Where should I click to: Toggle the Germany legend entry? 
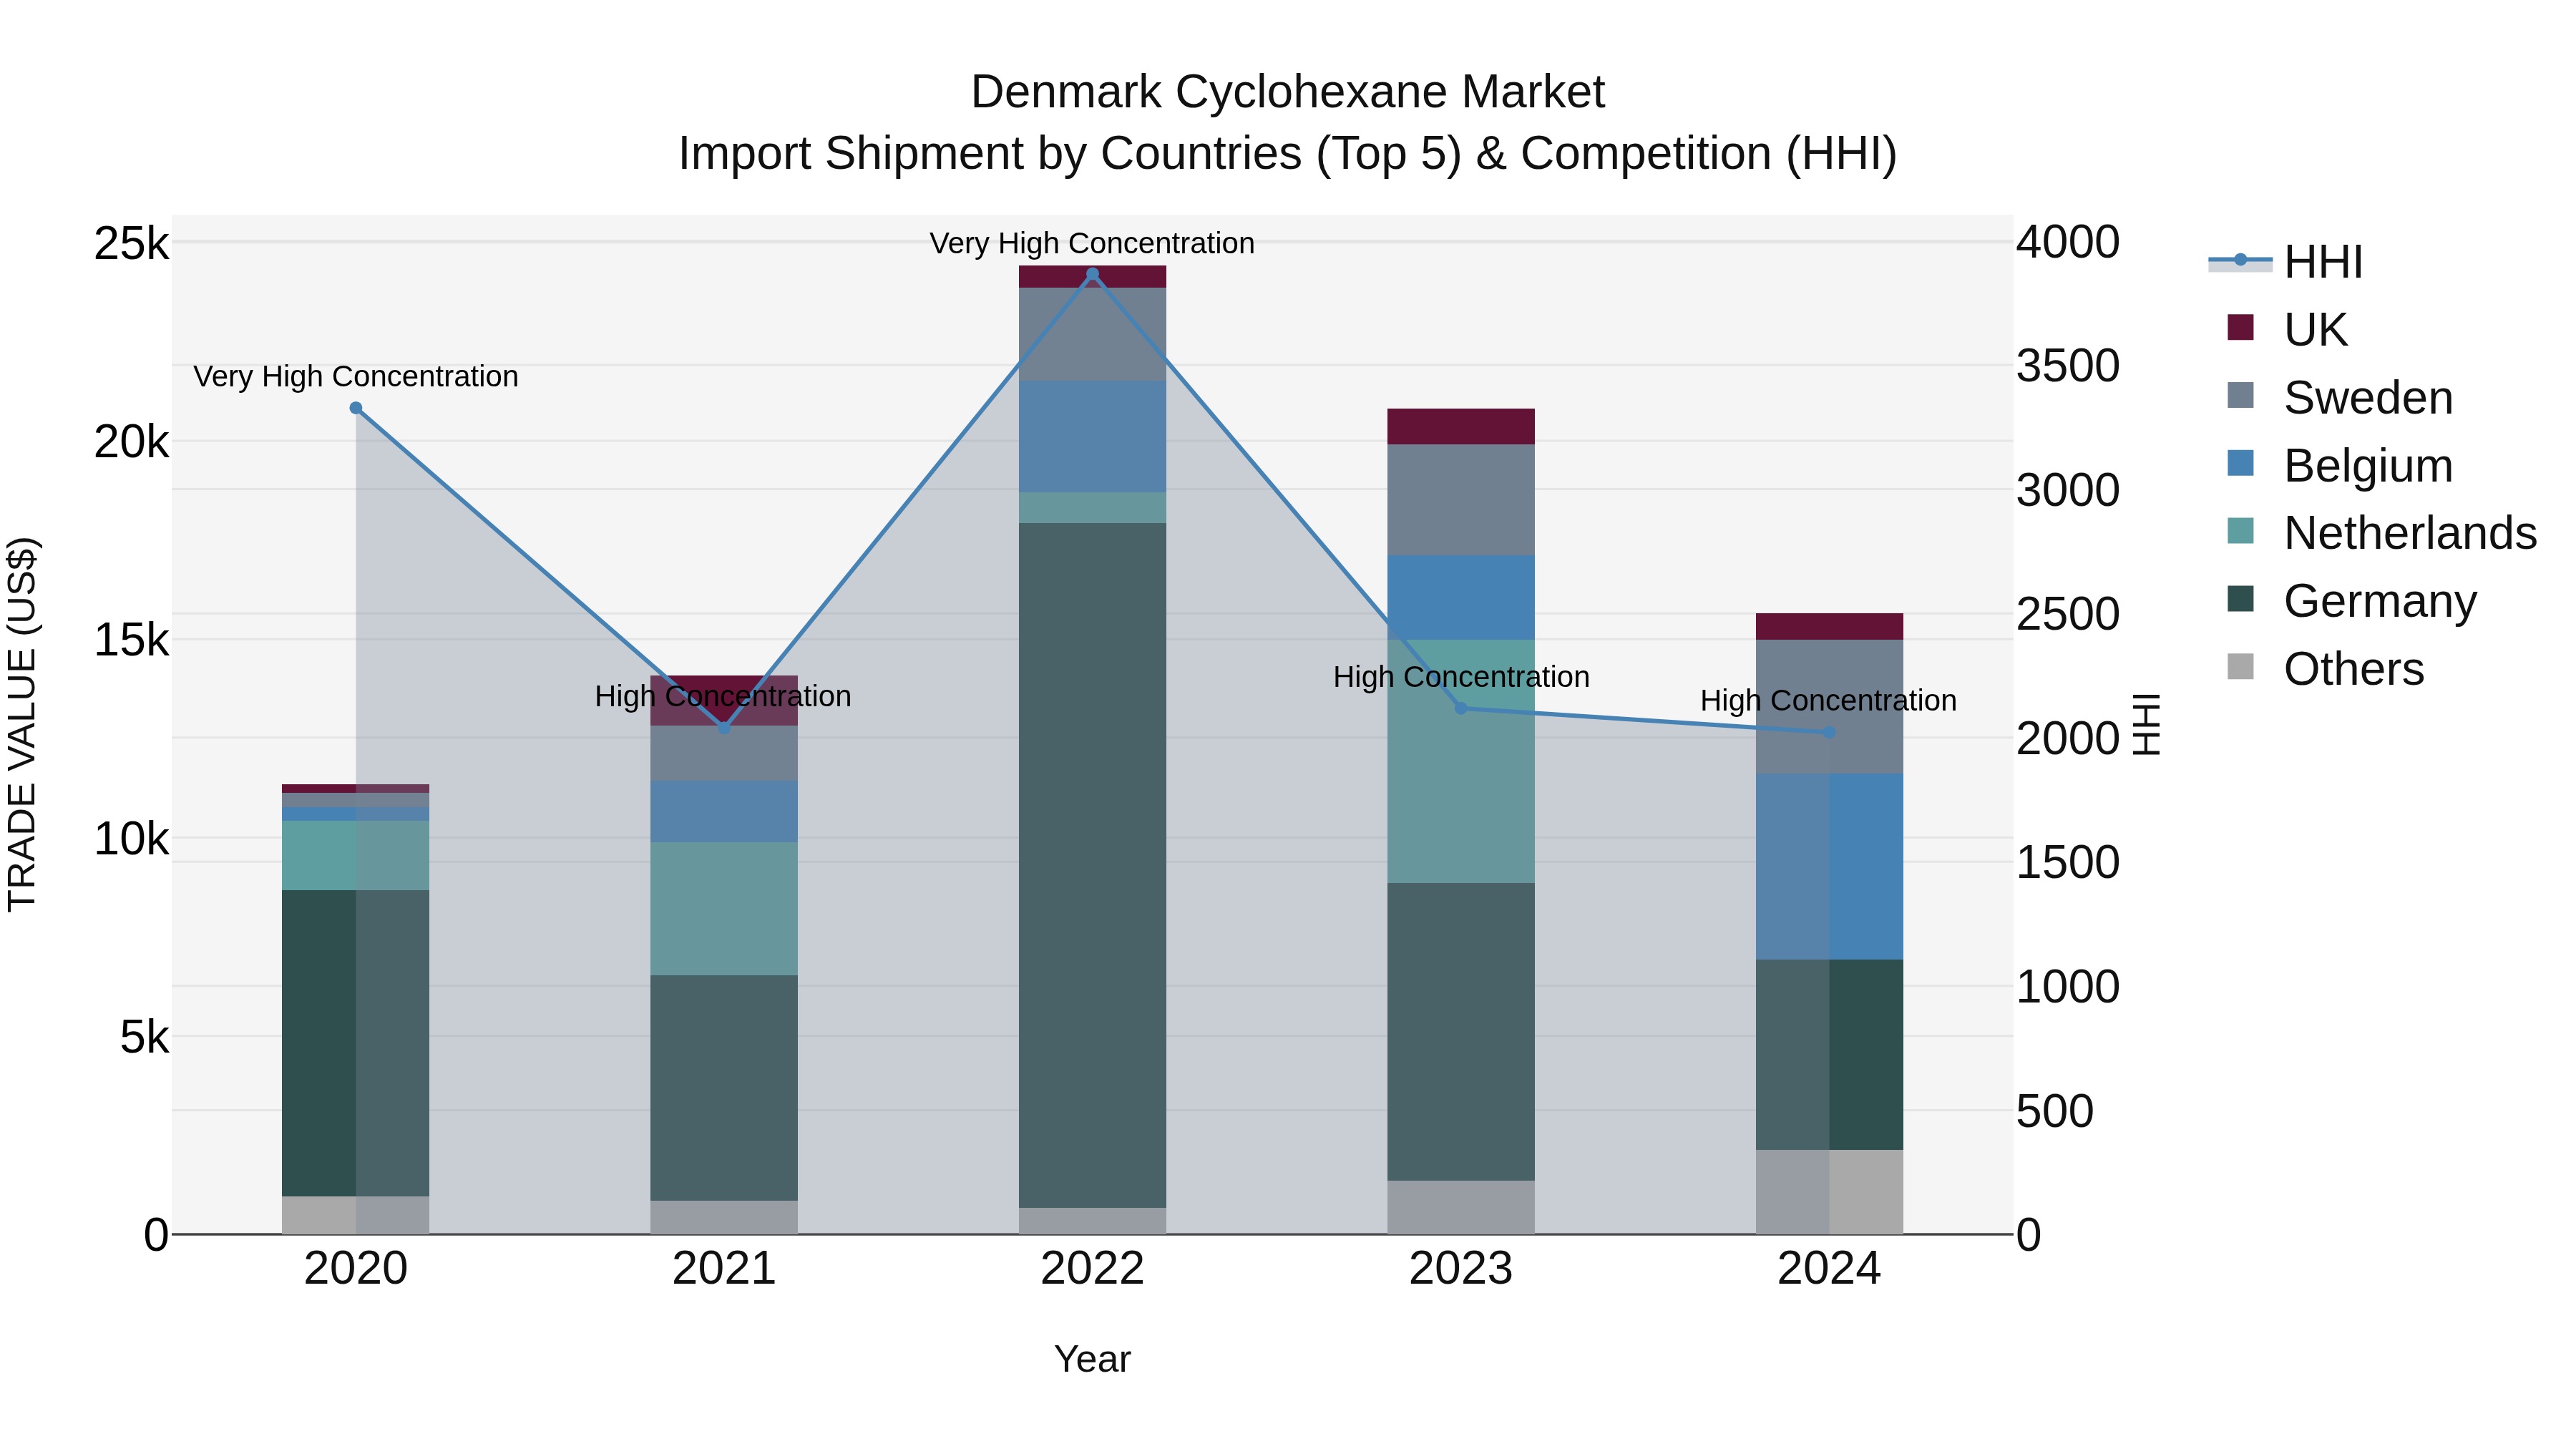tap(2352, 601)
